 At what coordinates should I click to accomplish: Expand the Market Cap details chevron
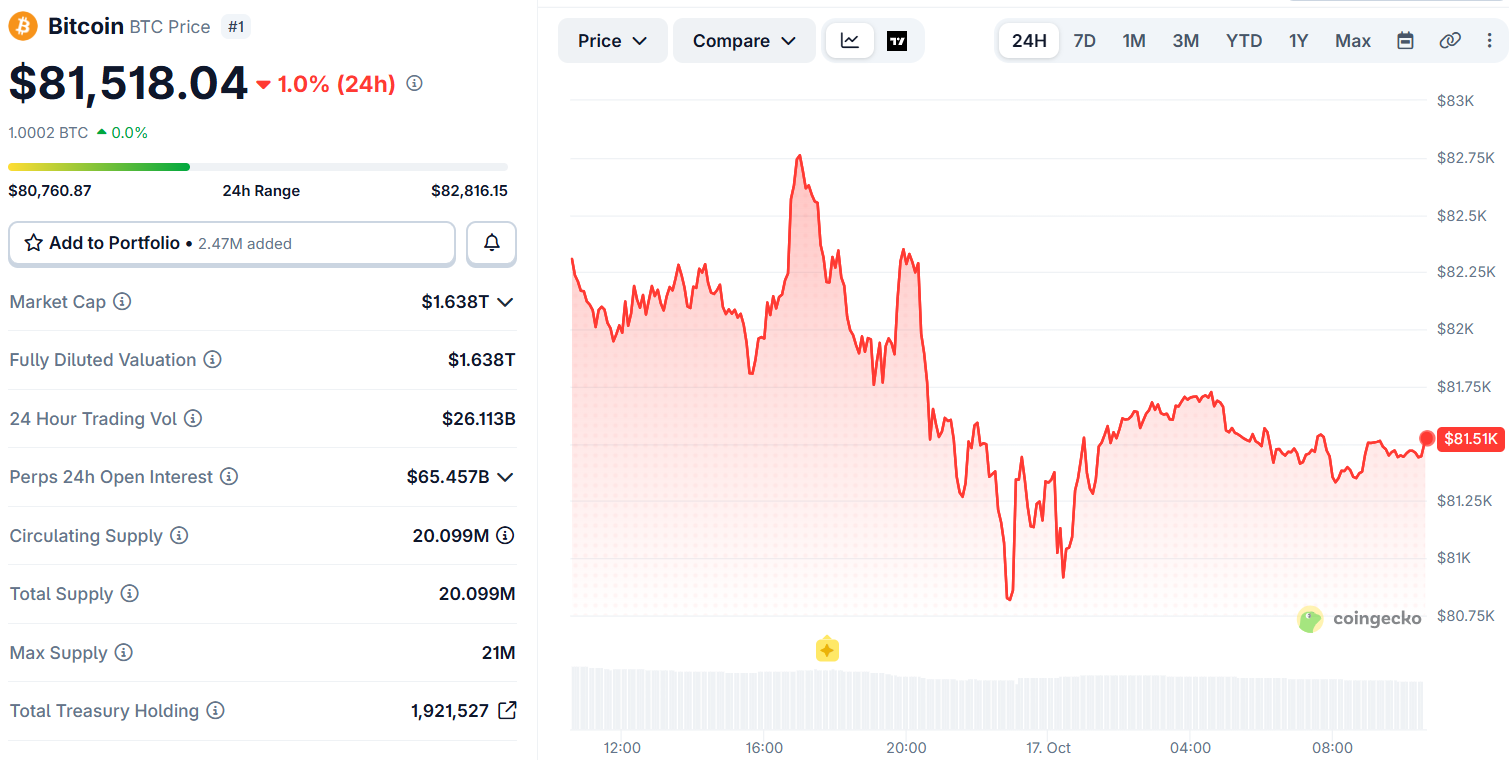coord(505,302)
